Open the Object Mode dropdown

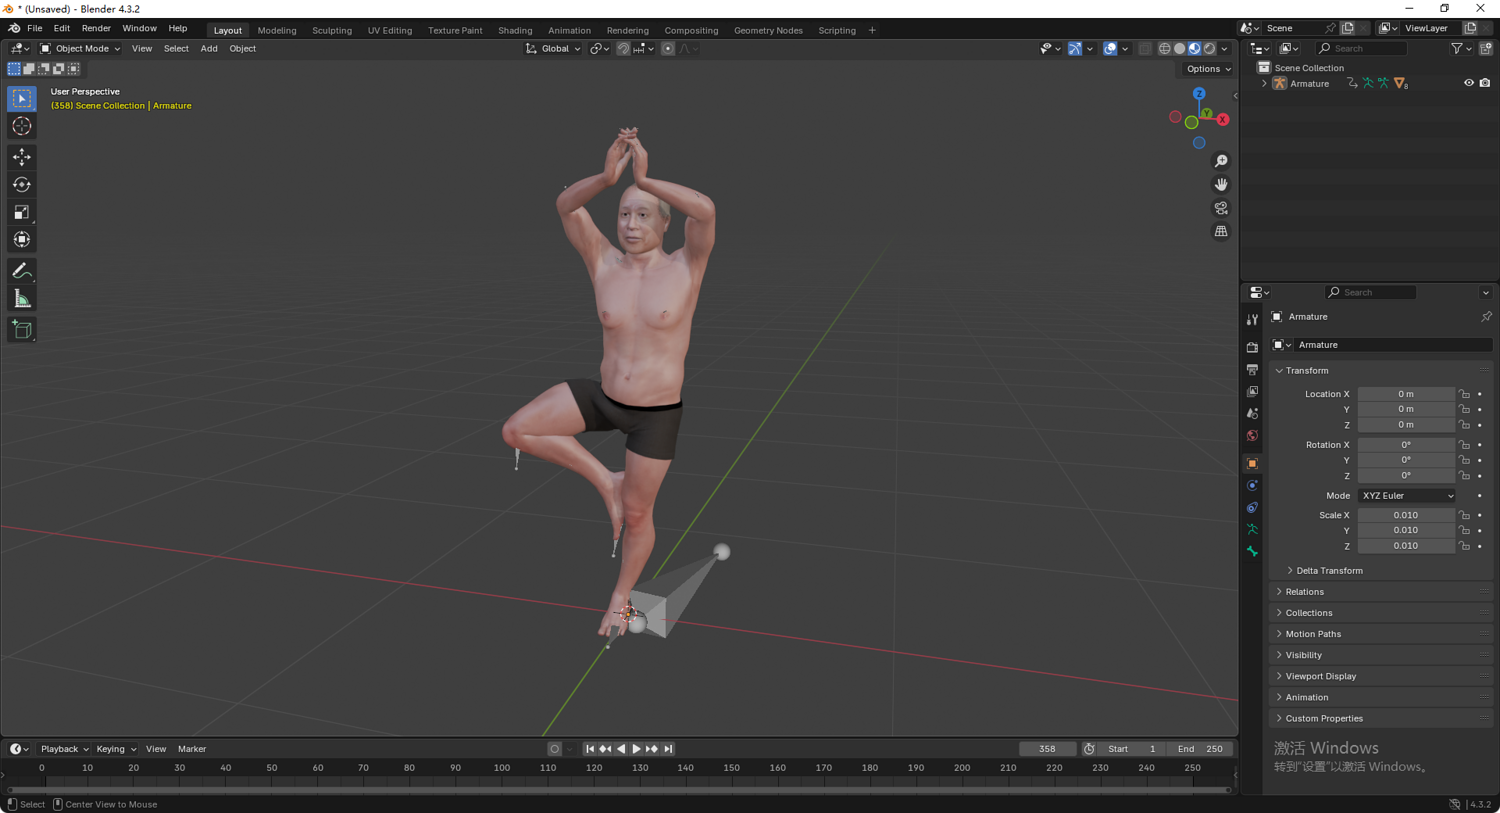click(x=80, y=48)
